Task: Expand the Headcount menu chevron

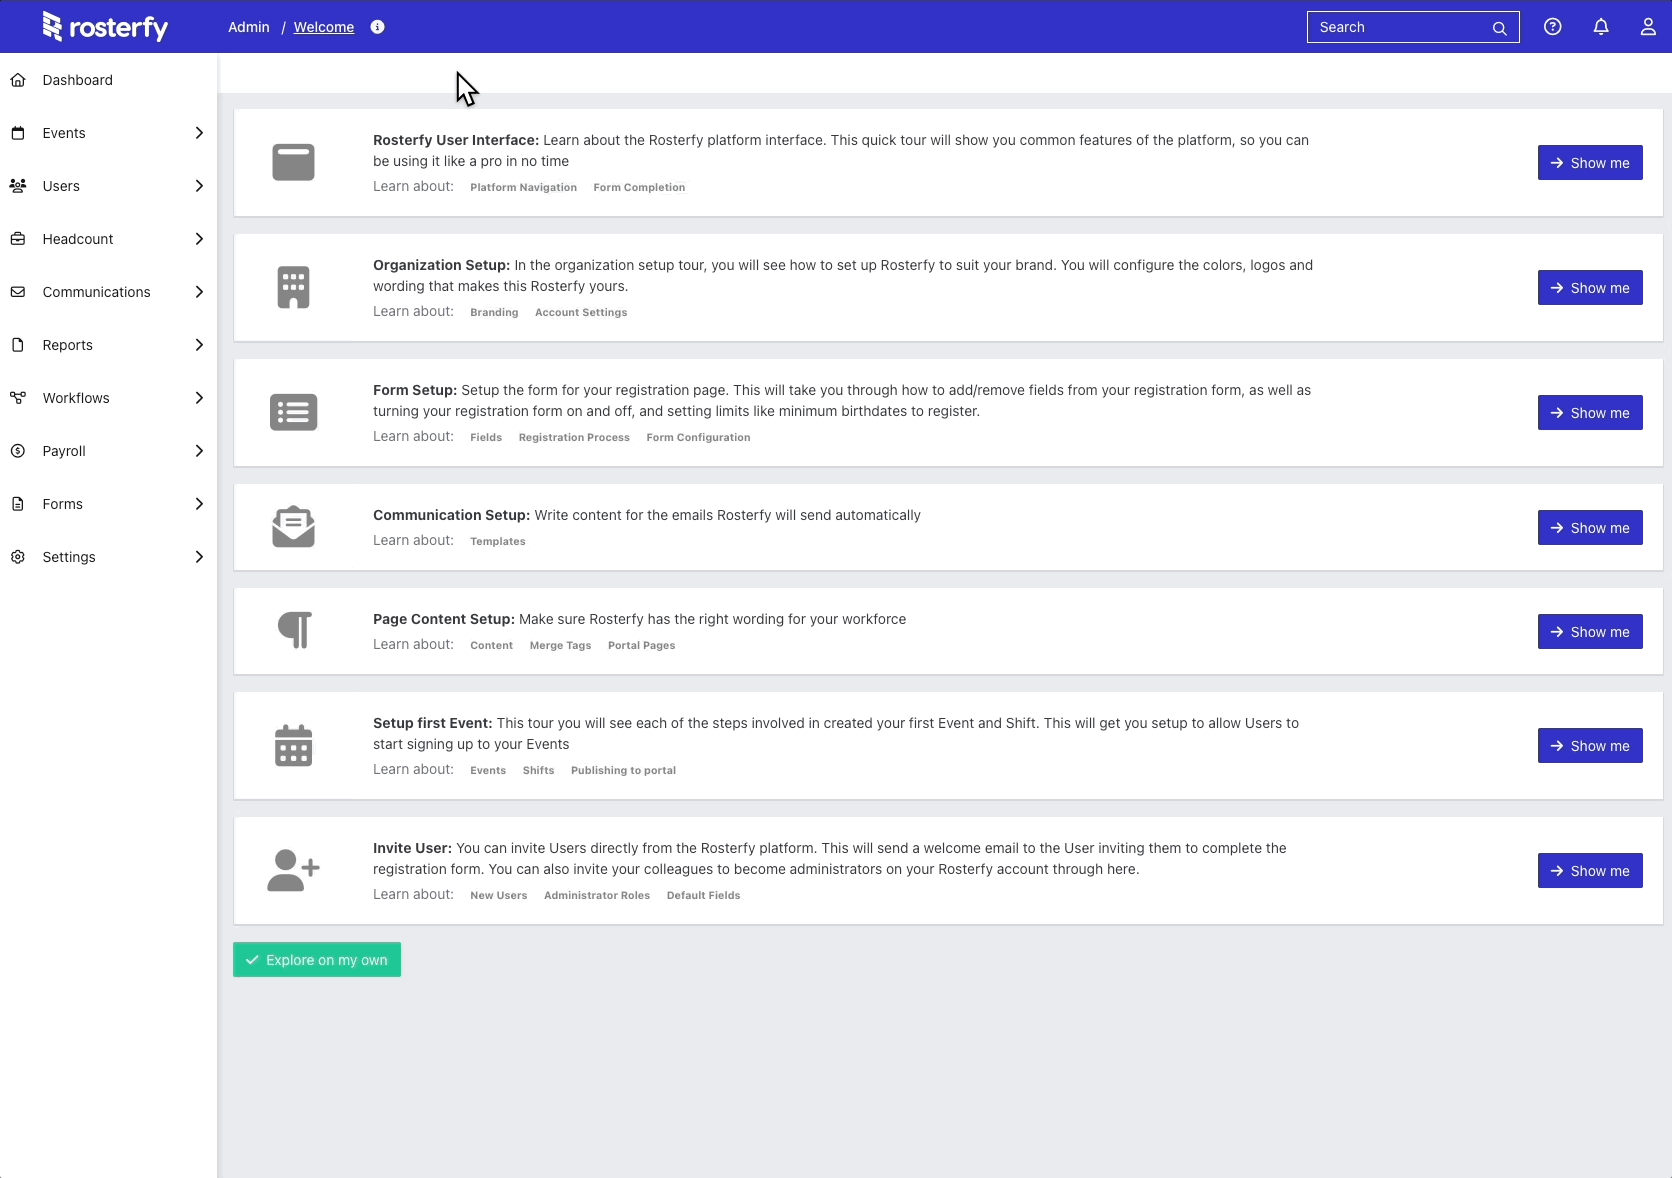Action: coord(199,239)
